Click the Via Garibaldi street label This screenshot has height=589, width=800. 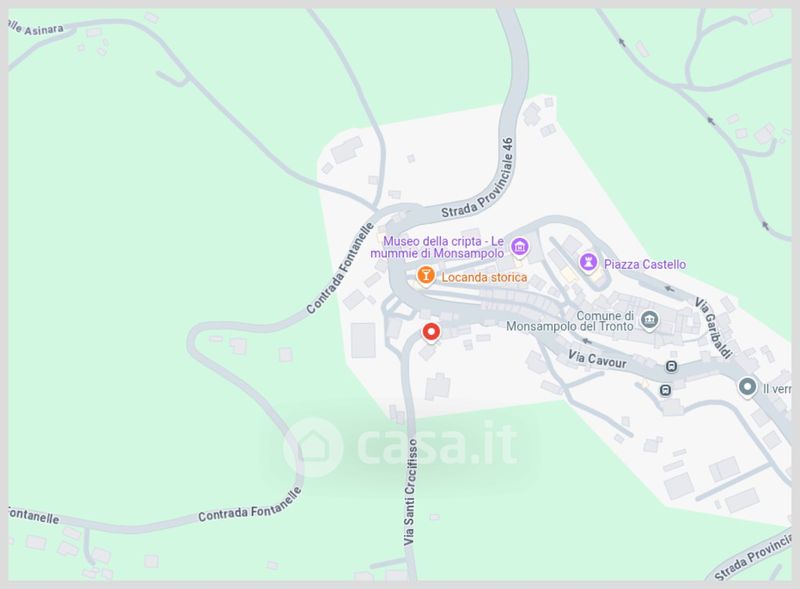click(x=713, y=329)
